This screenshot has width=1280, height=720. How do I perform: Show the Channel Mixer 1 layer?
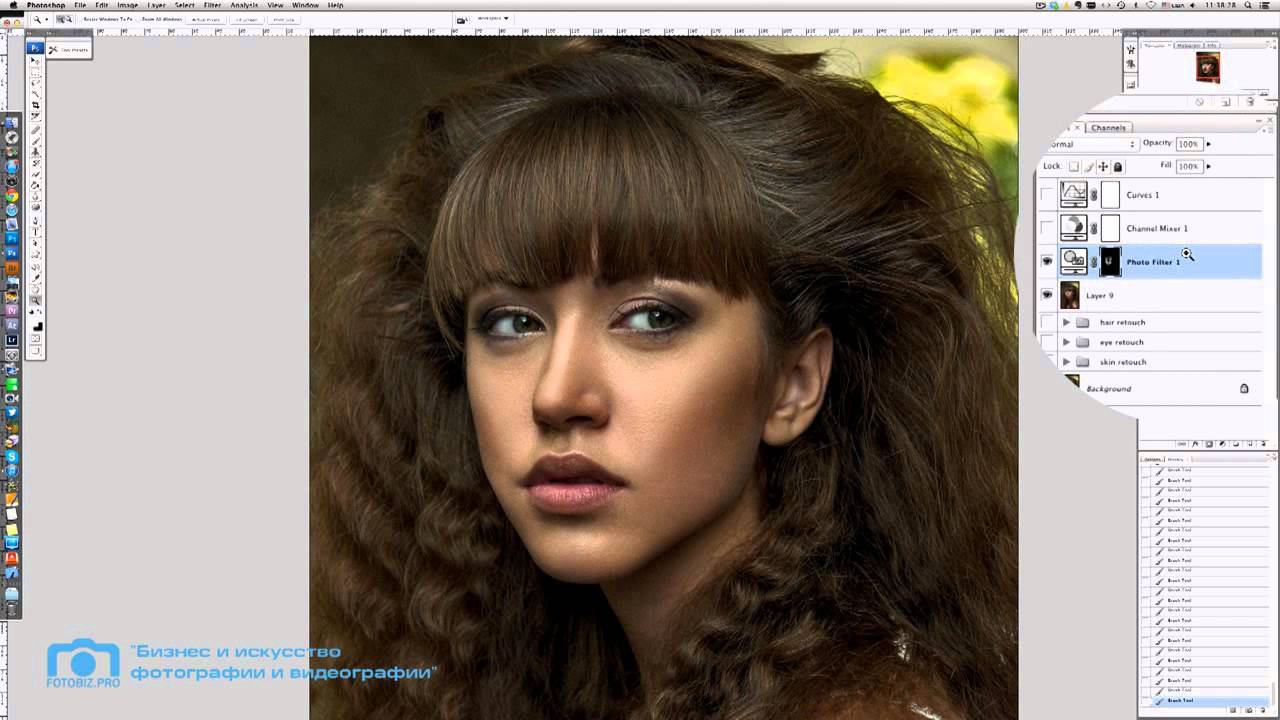(x=1047, y=228)
